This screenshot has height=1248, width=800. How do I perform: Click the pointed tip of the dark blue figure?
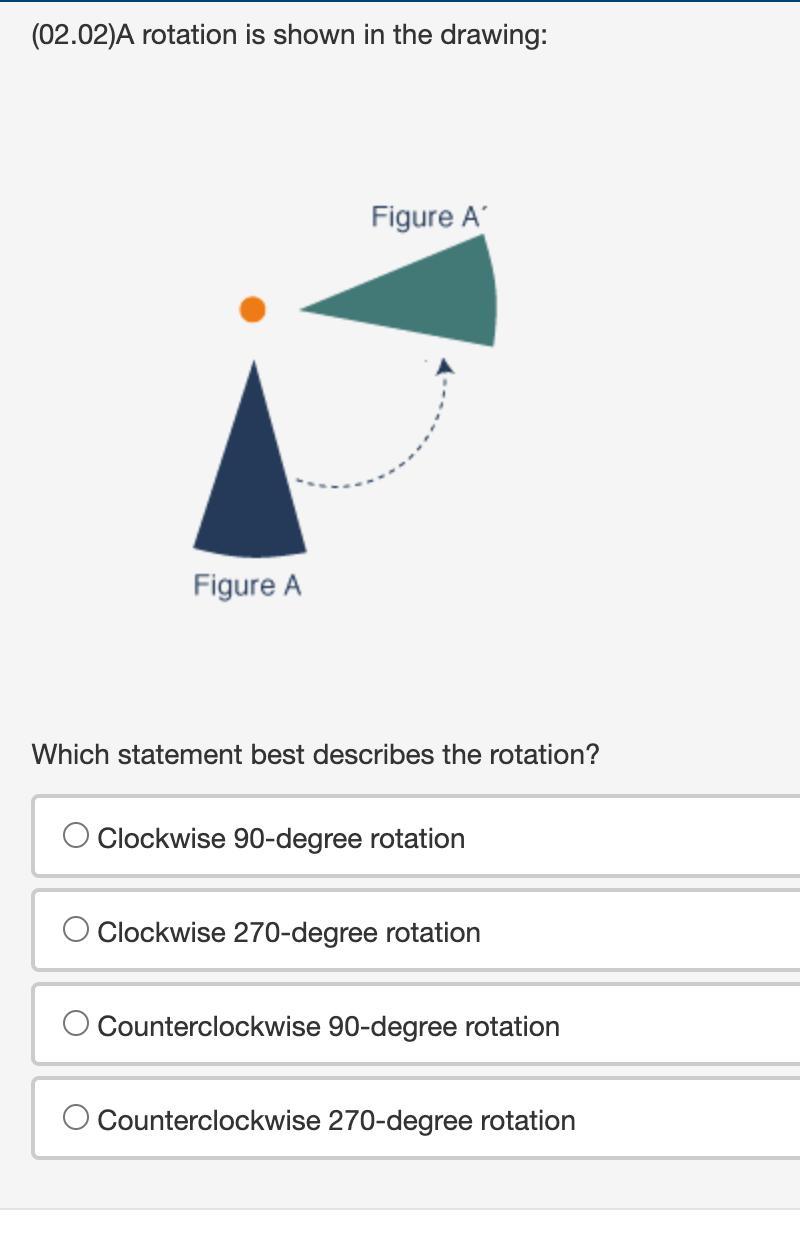pyautogui.click(x=254, y=370)
